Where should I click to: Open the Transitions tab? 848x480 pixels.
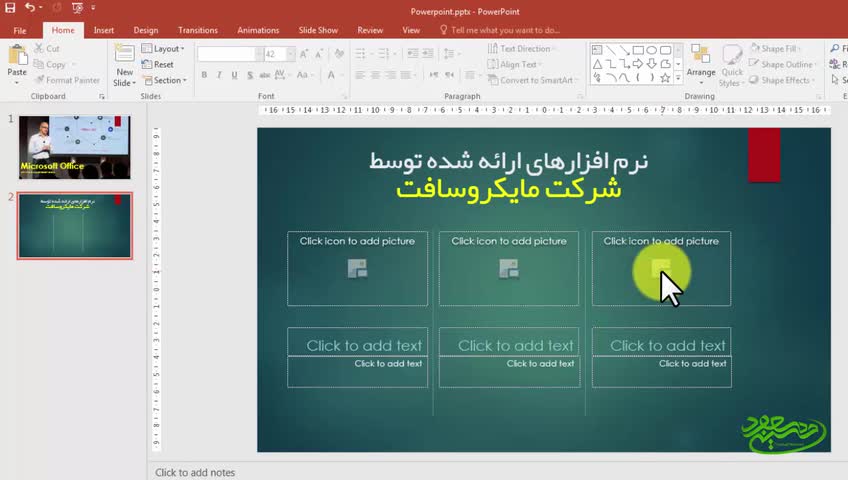click(x=198, y=30)
